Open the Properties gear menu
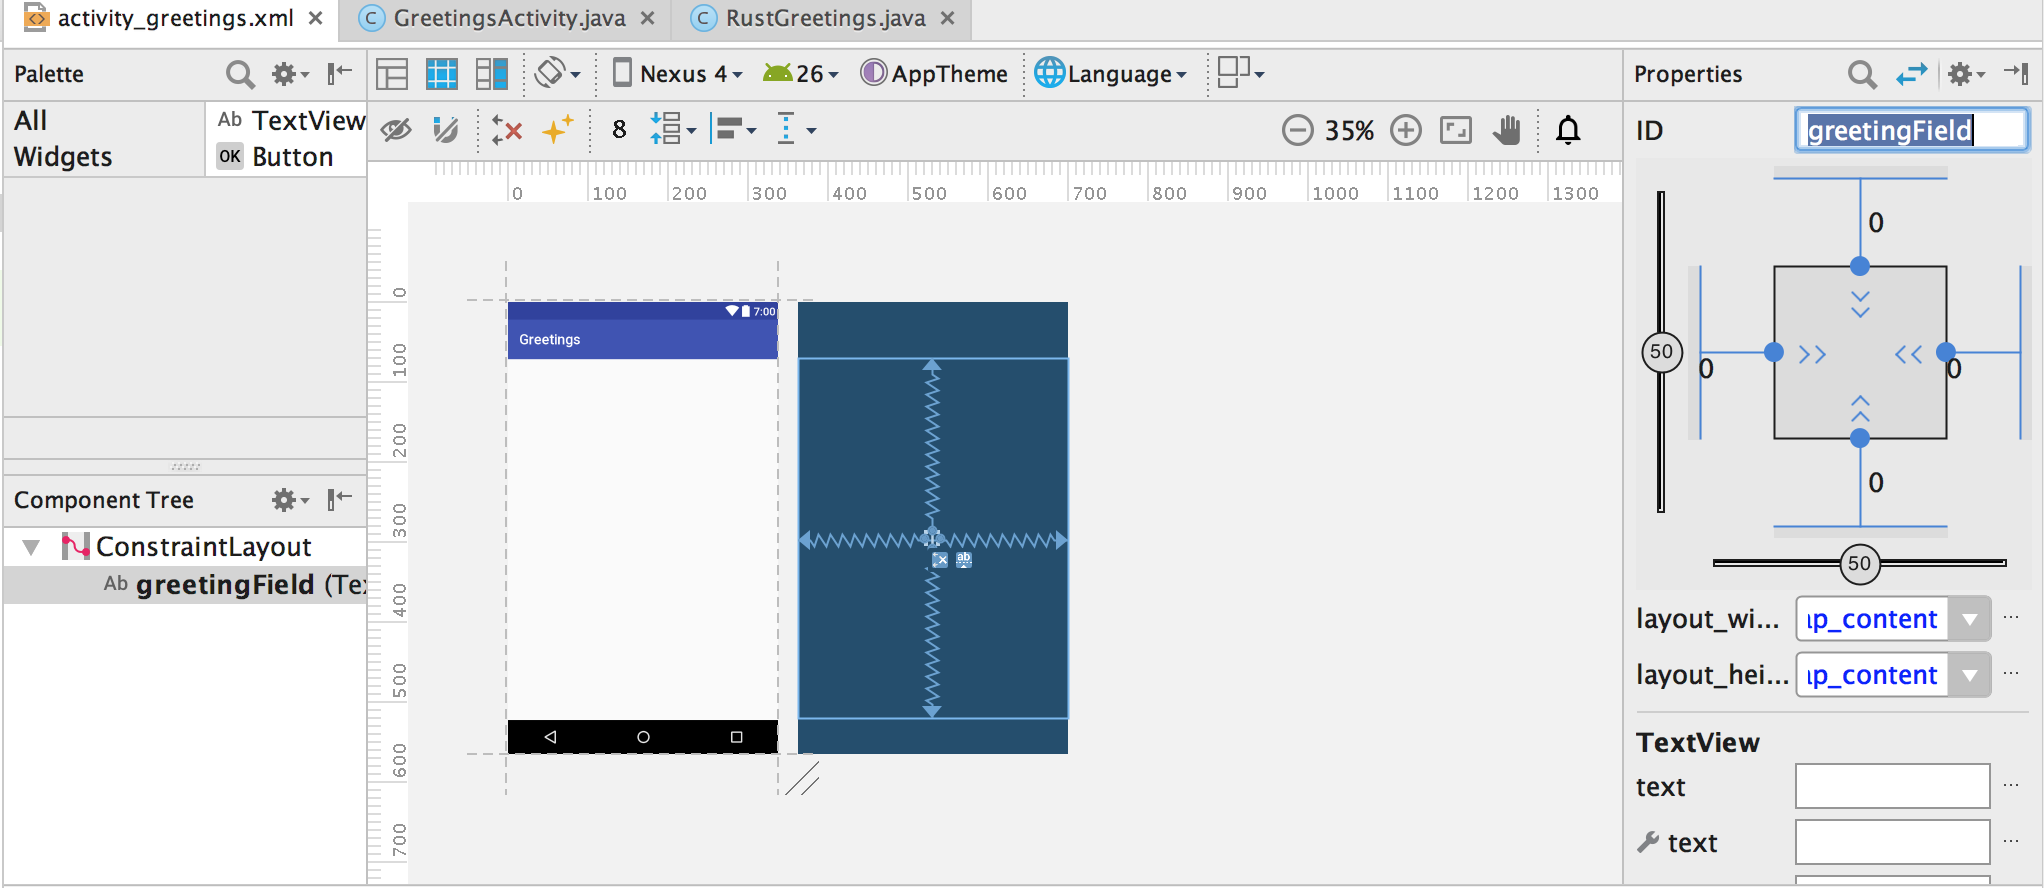Viewport: 2044px width, 888px height. [1966, 74]
